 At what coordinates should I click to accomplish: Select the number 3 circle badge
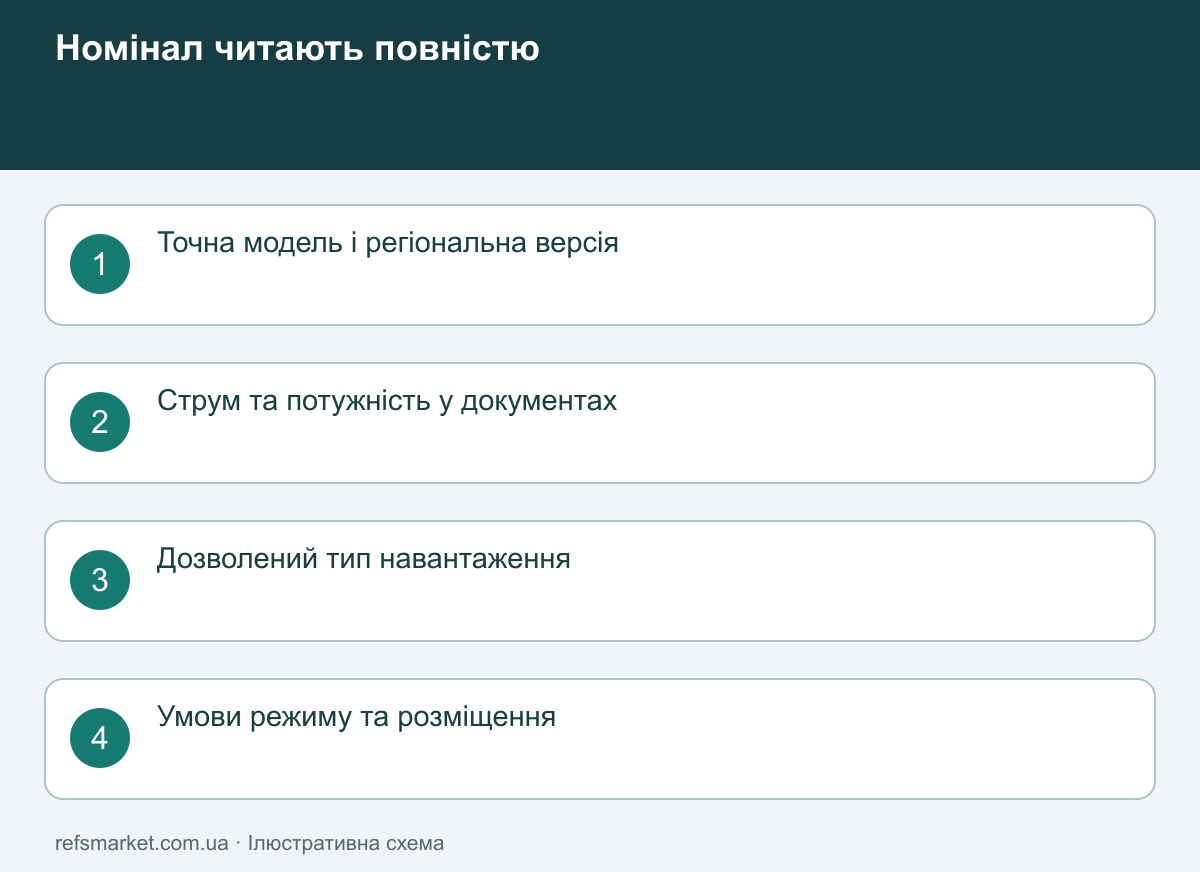100,580
